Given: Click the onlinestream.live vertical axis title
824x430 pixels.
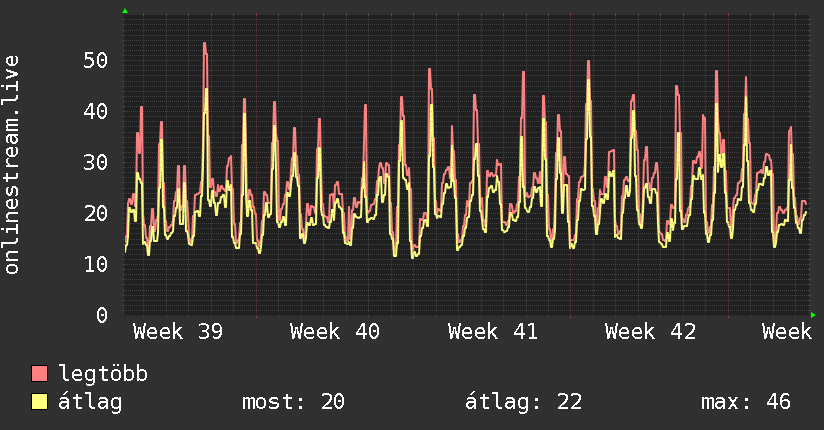Looking at the screenshot, I should (x=12, y=165).
